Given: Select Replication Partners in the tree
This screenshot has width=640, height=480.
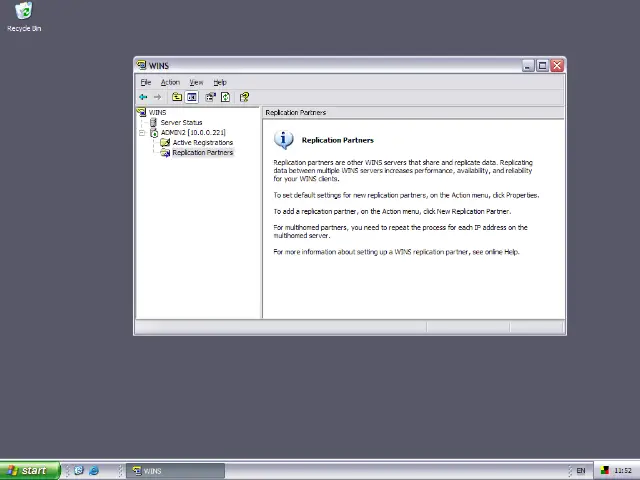Looking at the screenshot, I should (203, 153).
